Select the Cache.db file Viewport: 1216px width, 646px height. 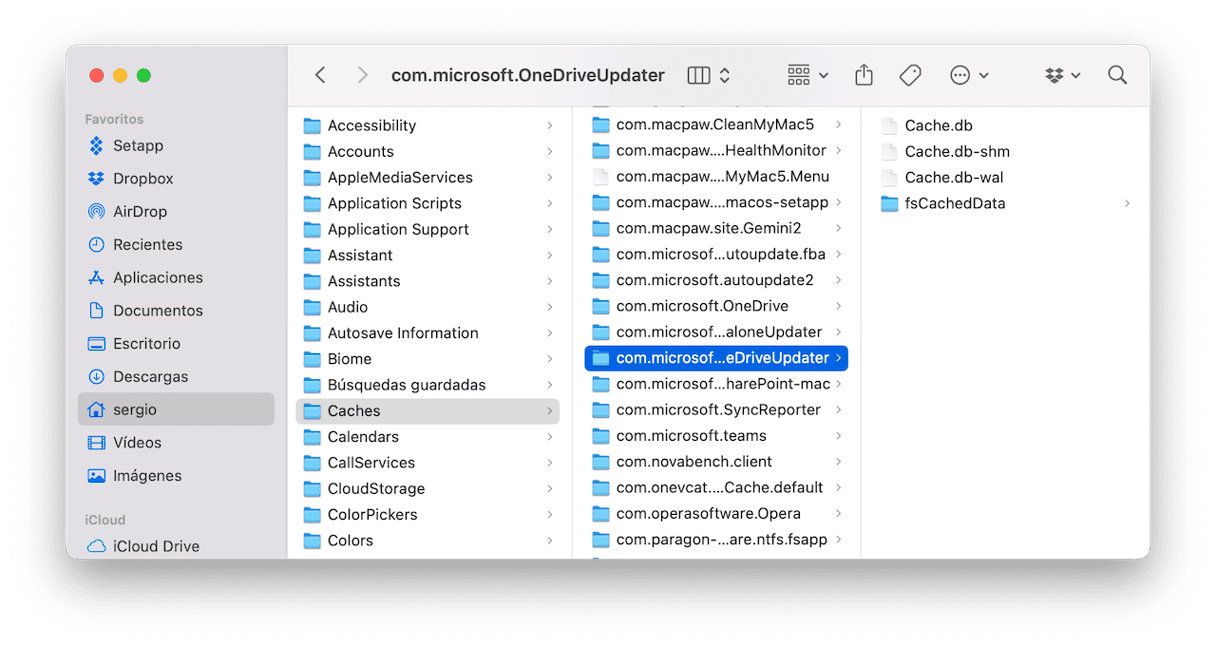point(938,126)
